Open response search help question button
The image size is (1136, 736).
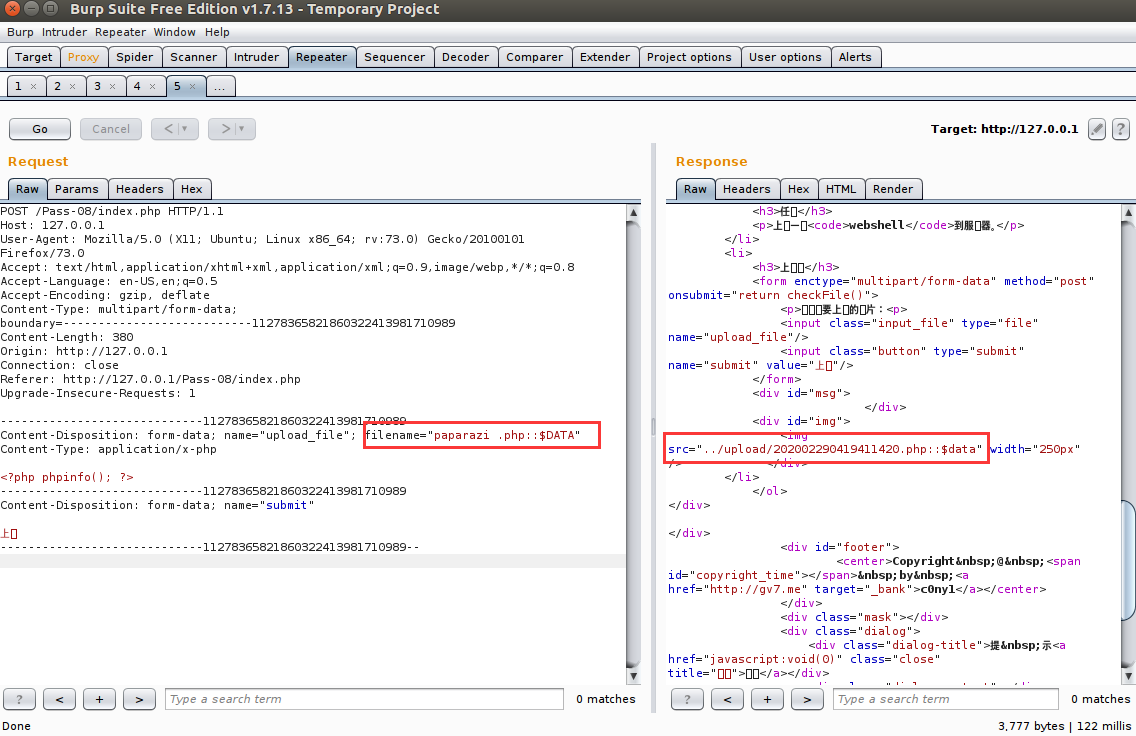click(x=688, y=699)
